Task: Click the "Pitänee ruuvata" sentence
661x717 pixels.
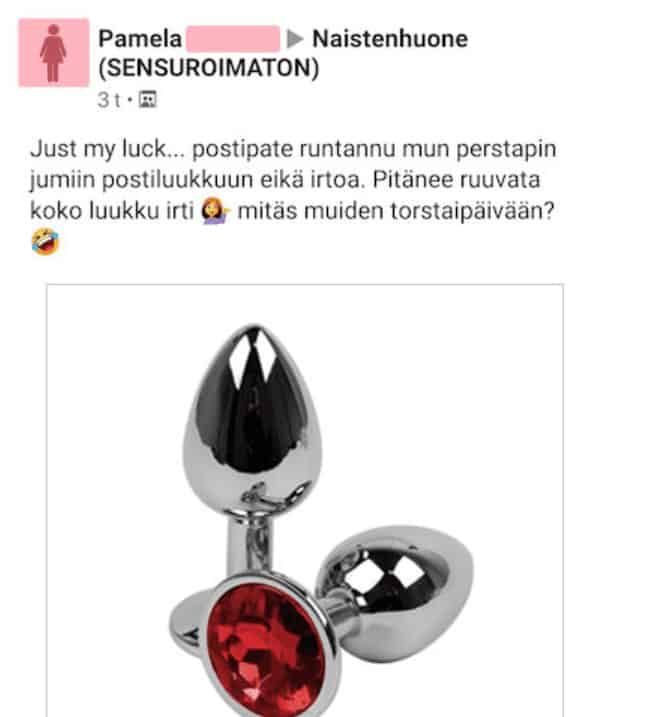Action: pos(456,180)
